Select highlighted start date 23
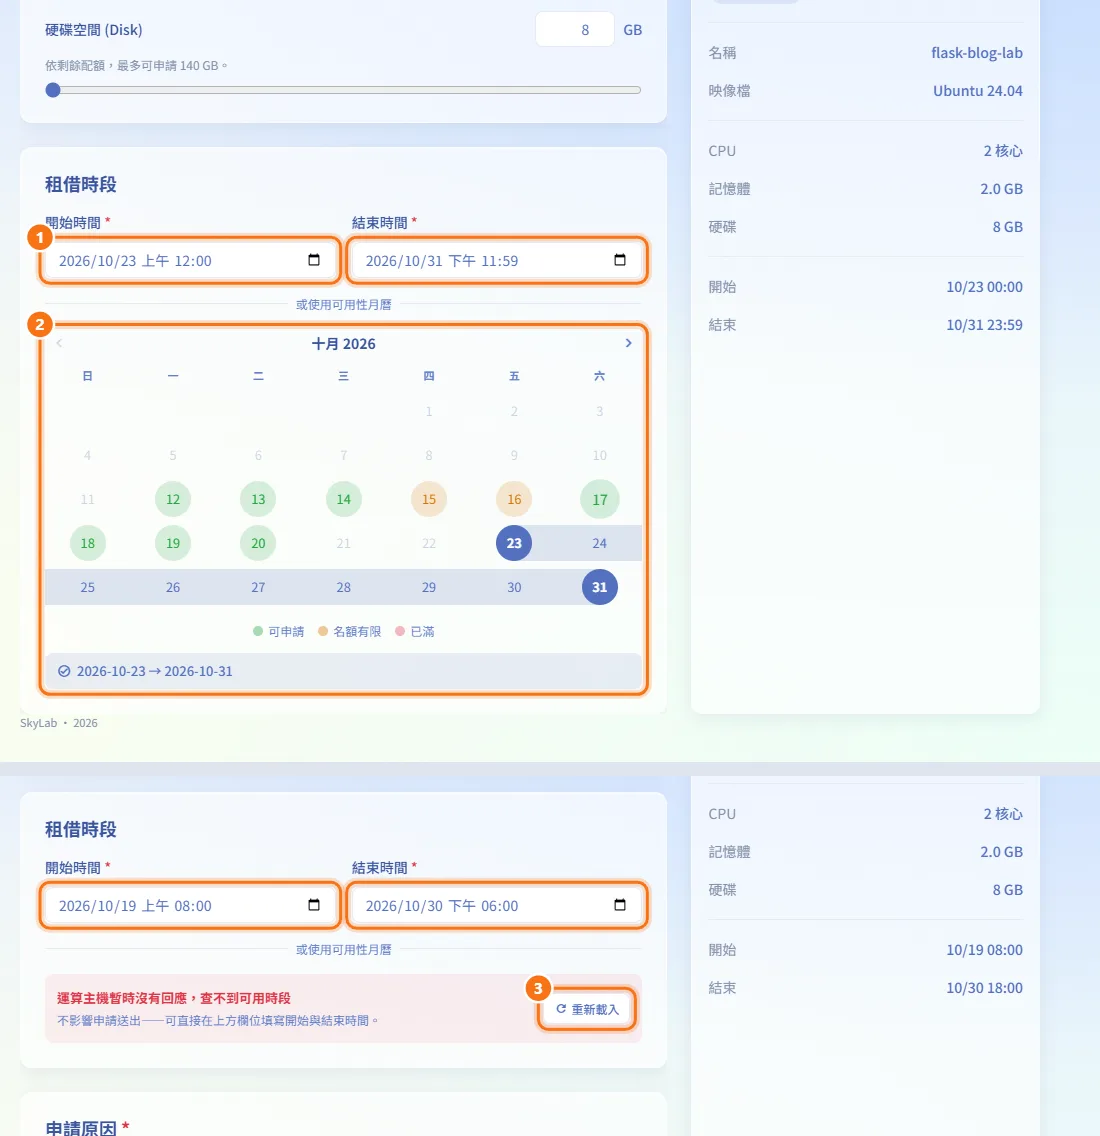The image size is (1100, 1136). (514, 543)
